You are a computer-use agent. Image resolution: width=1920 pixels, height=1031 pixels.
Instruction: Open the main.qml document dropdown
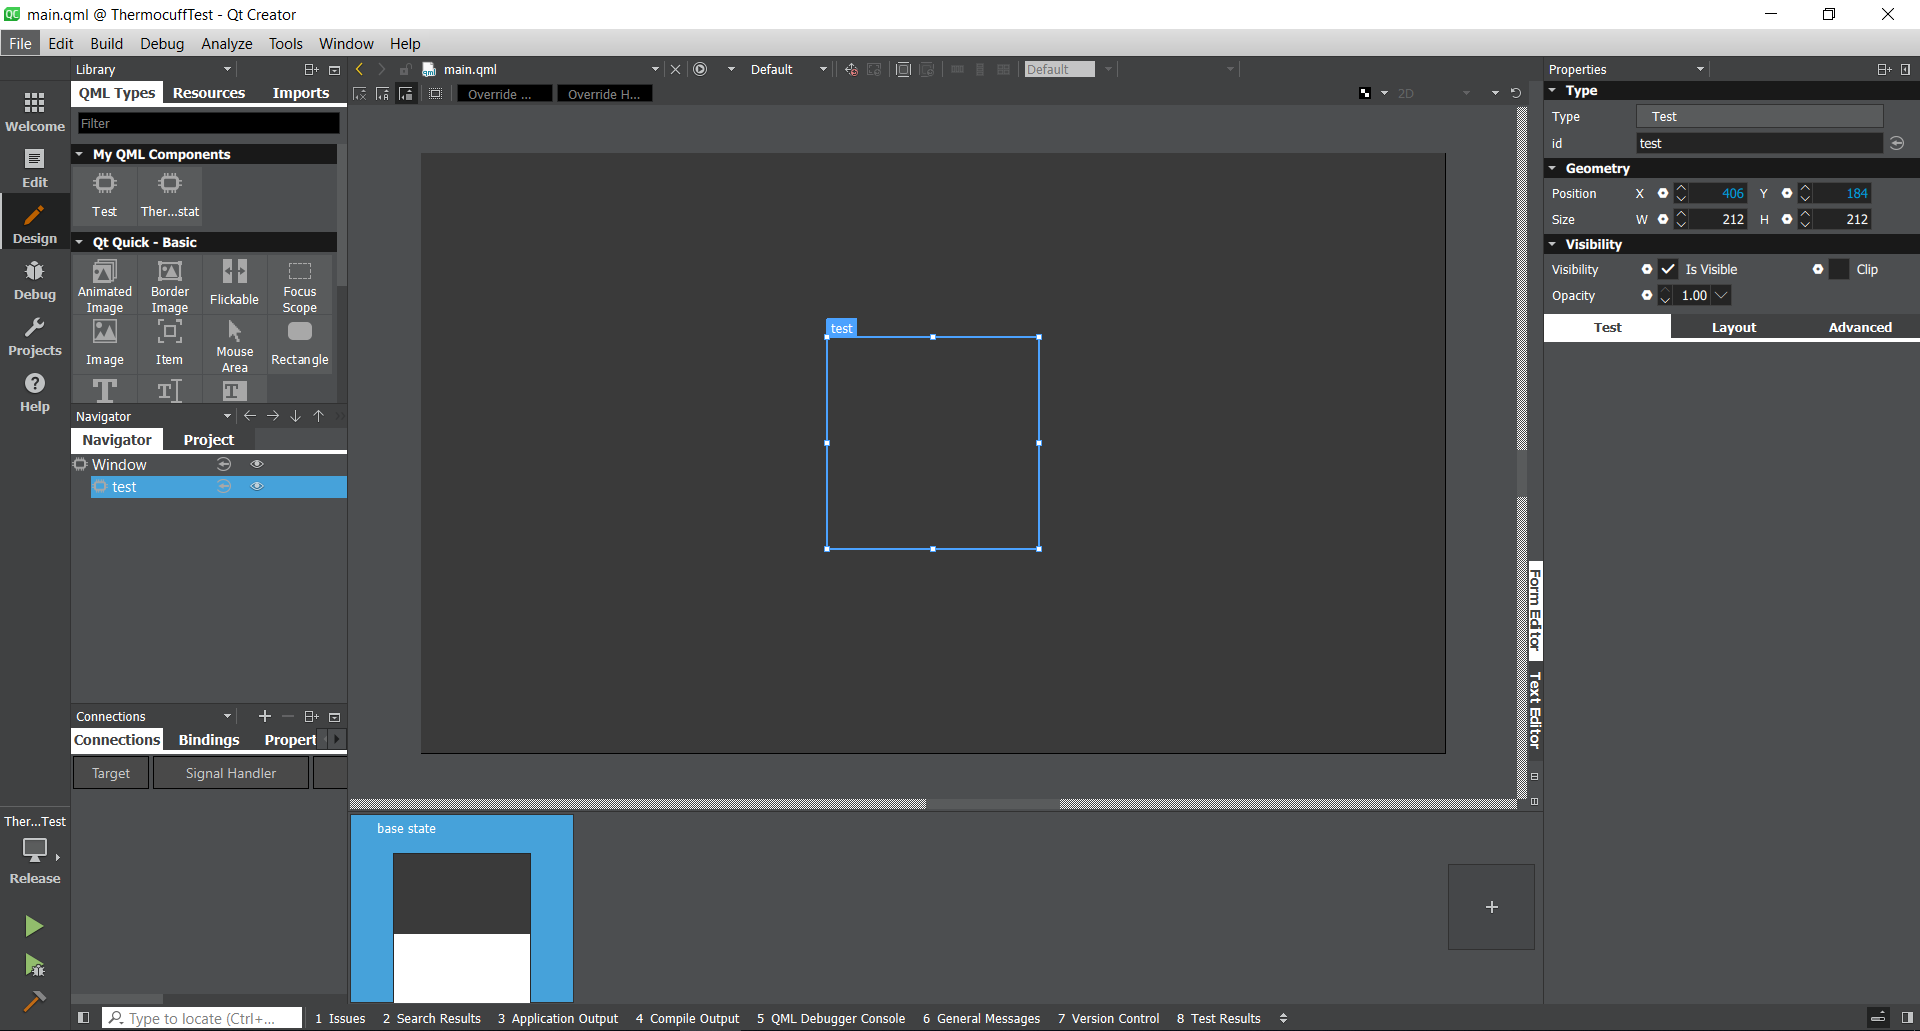655,69
